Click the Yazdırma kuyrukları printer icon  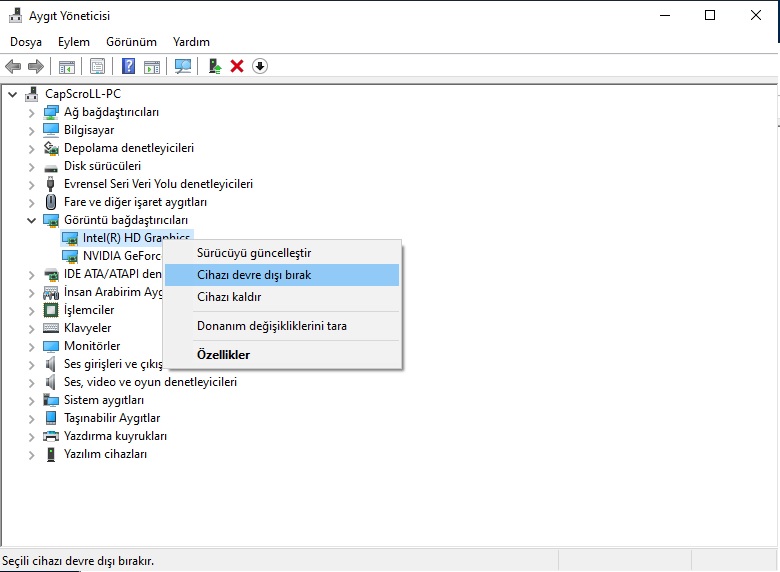(51, 436)
